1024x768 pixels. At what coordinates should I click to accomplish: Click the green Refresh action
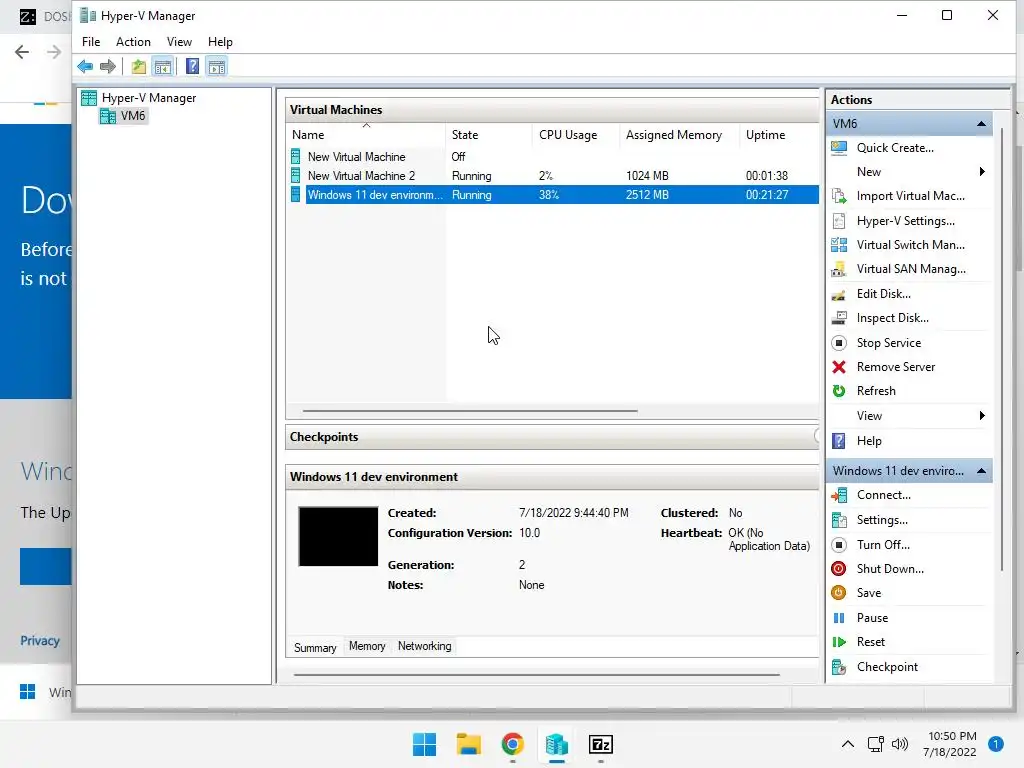(875, 391)
